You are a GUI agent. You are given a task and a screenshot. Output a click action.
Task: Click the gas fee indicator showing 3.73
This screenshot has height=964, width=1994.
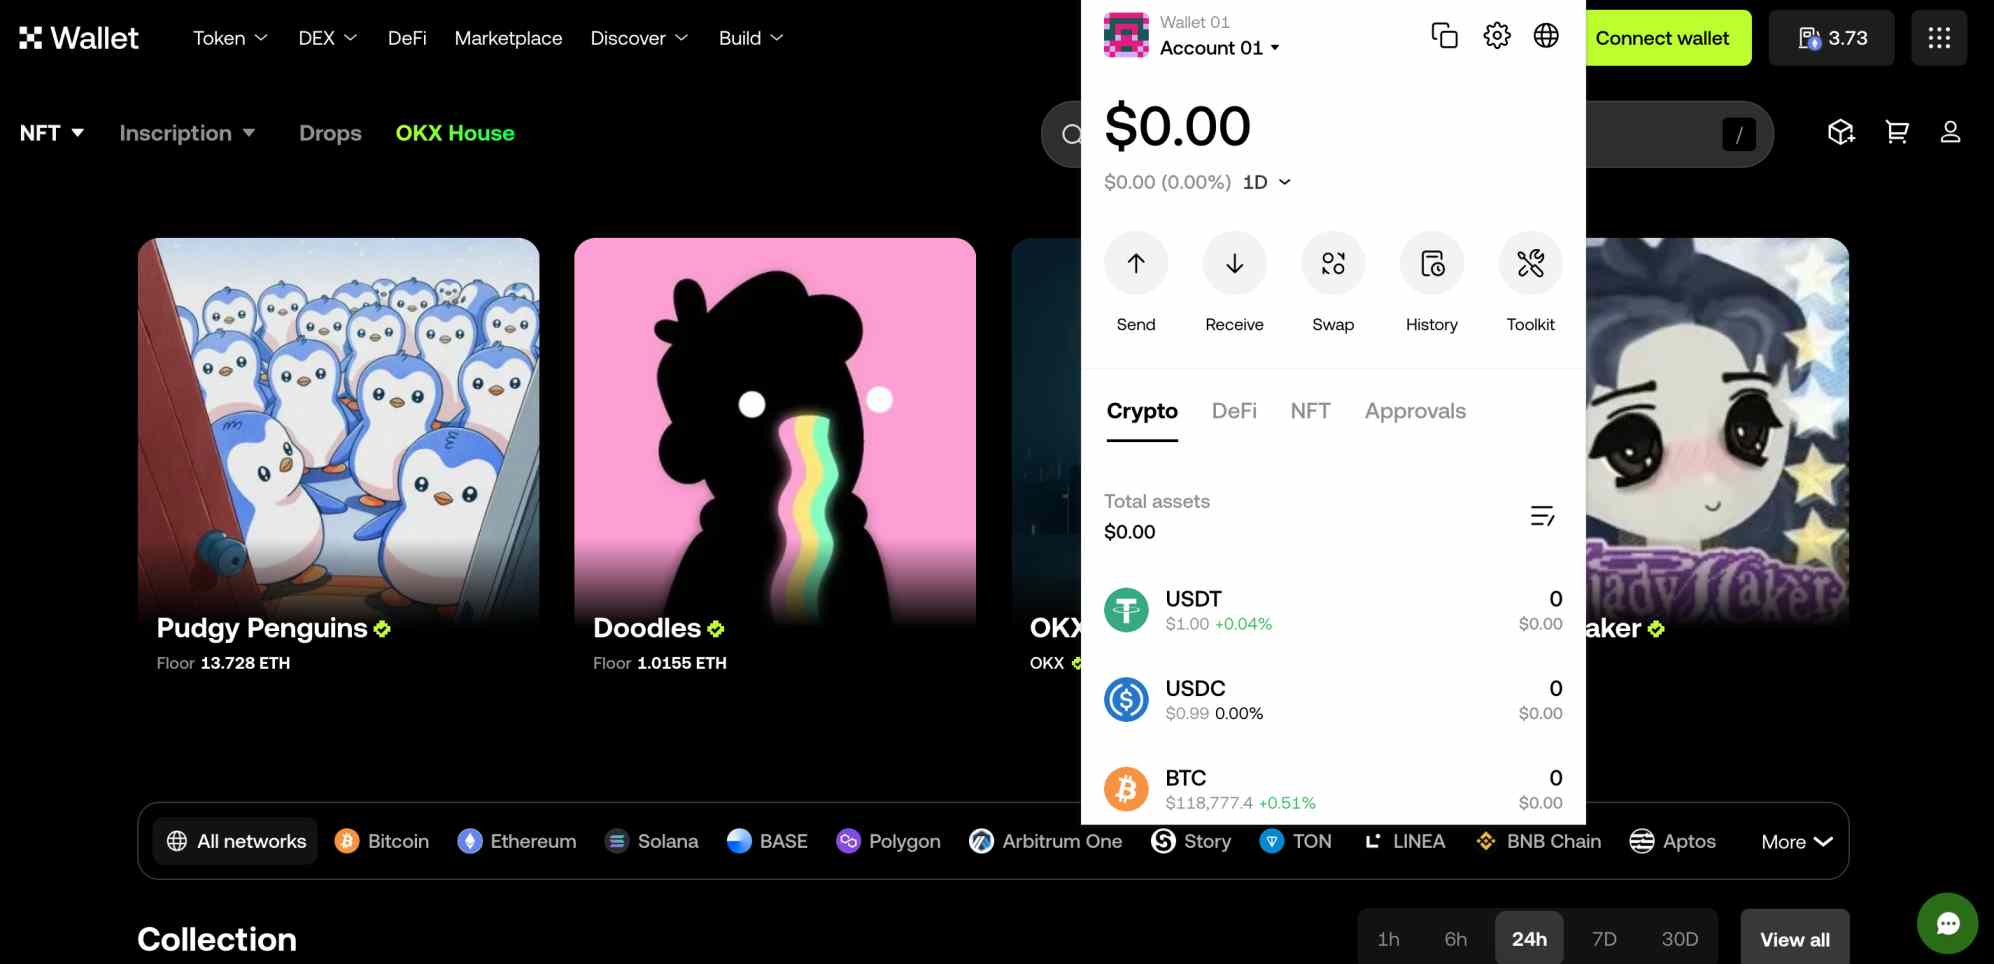point(1830,37)
